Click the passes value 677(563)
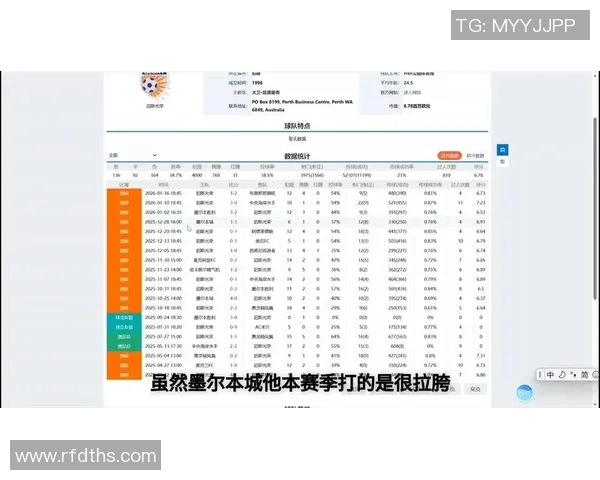Image resolution: width=600 pixels, height=480 pixels. coord(397,337)
